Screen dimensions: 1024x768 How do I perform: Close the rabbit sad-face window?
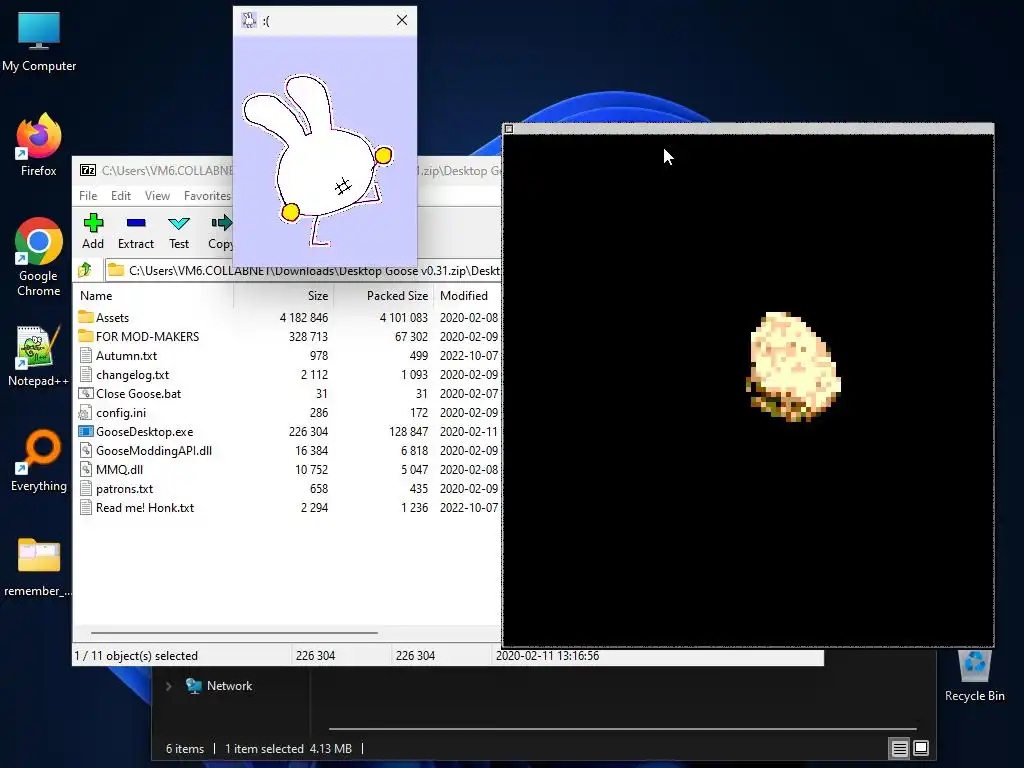coord(402,20)
